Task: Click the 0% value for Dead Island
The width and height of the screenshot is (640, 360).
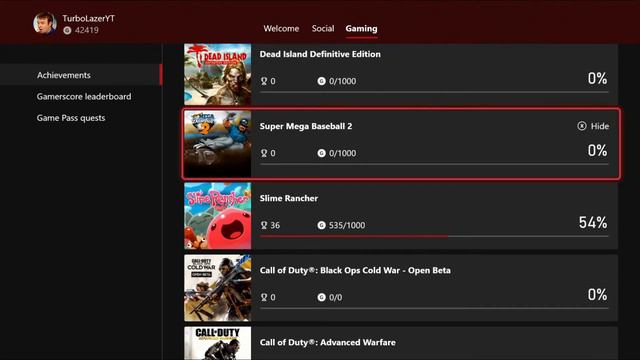Action: [598, 78]
